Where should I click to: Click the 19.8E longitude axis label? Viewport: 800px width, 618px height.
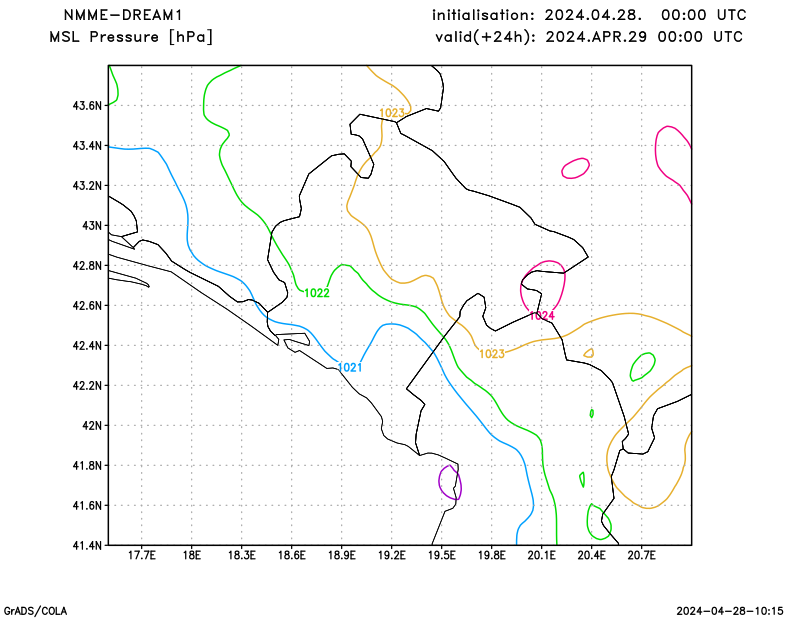[x=492, y=555]
